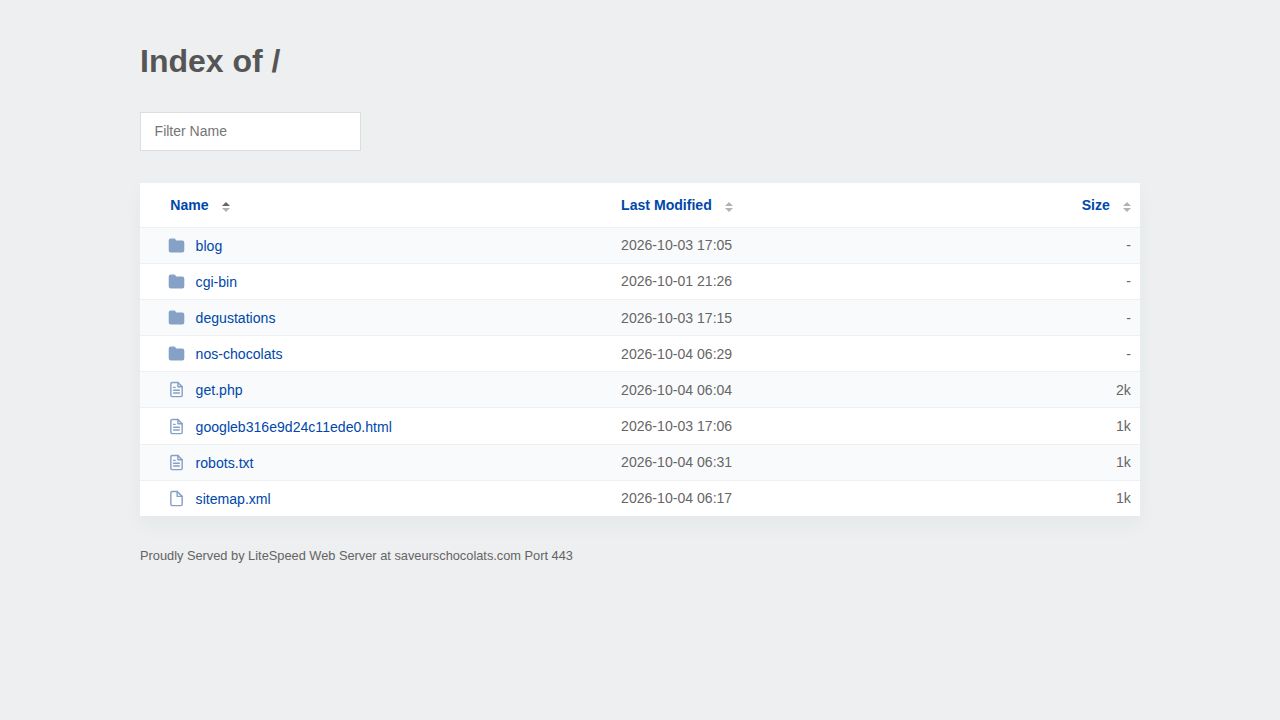Click the degustations date 2026-10-03 17:15

(676, 318)
